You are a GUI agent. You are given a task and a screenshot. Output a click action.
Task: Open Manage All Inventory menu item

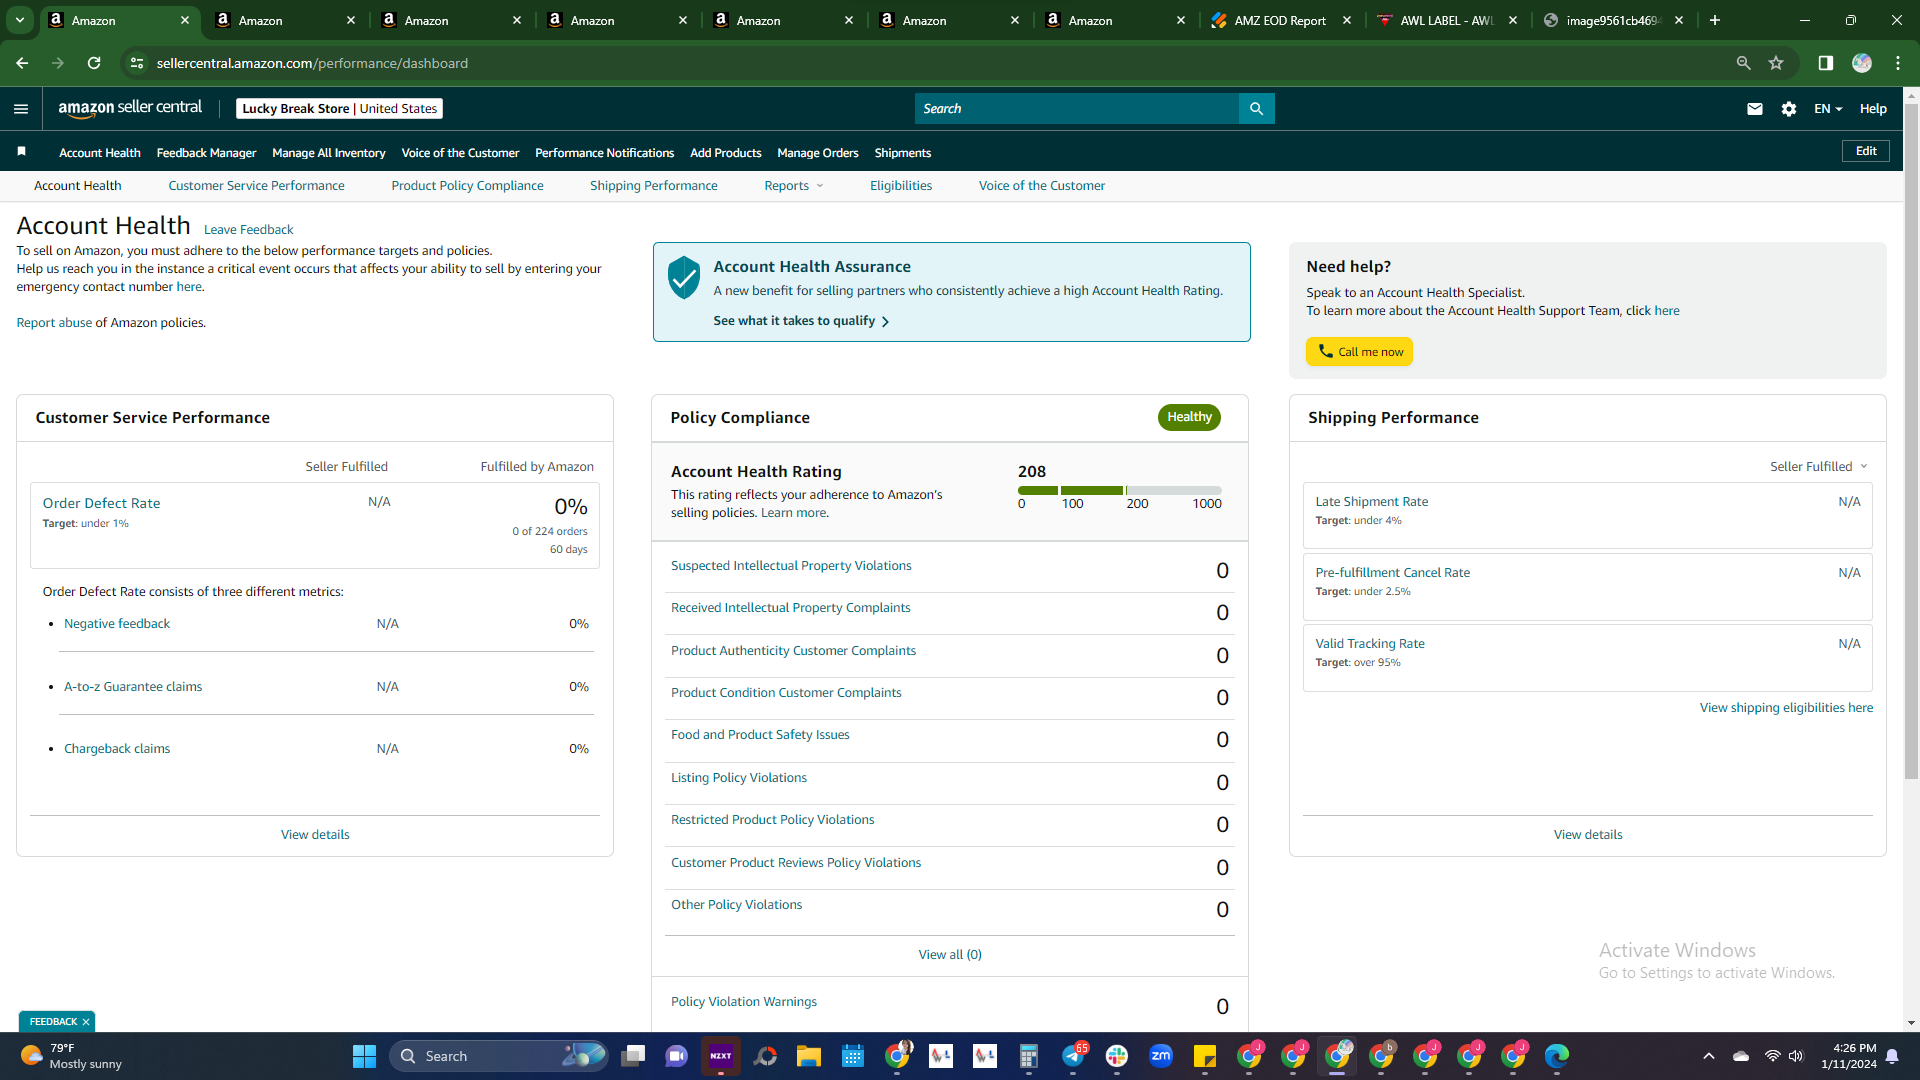pos(328,153)
